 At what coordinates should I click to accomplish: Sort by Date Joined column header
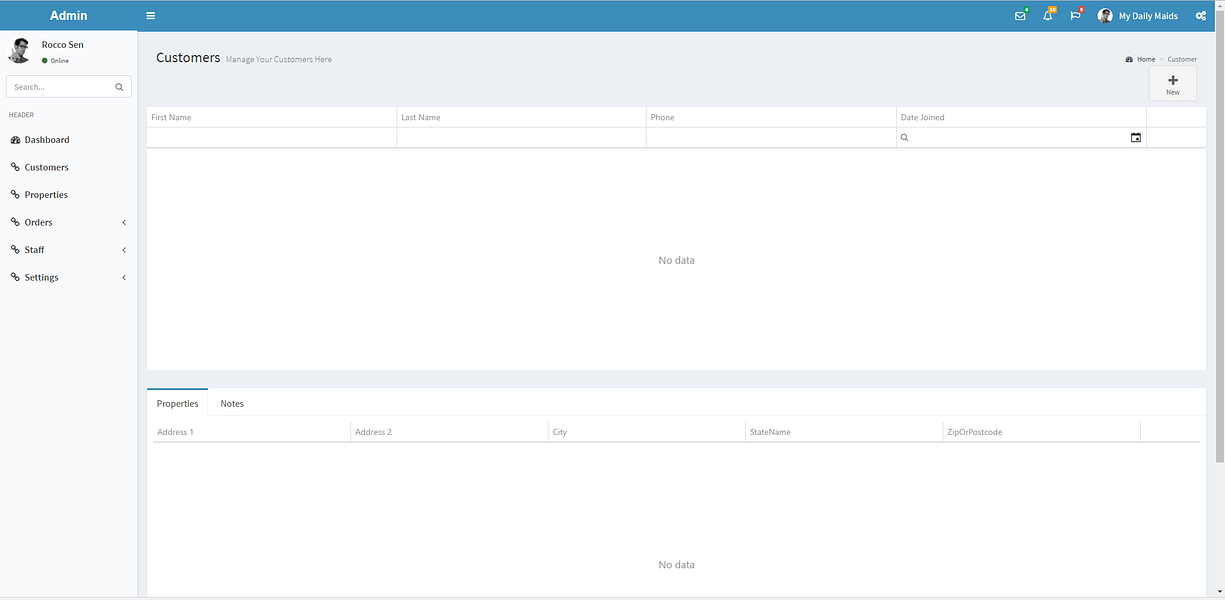tap(1021, 117)
